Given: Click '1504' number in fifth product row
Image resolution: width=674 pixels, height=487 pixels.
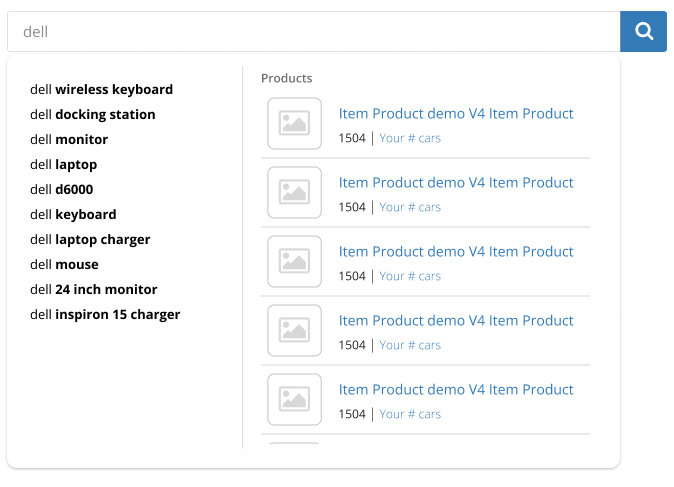Looking at the screenshot, I should pos(352,414).
